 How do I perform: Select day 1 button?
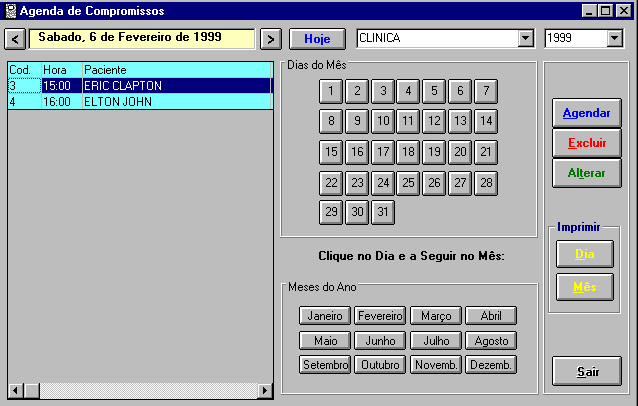(x=331, y=91)
